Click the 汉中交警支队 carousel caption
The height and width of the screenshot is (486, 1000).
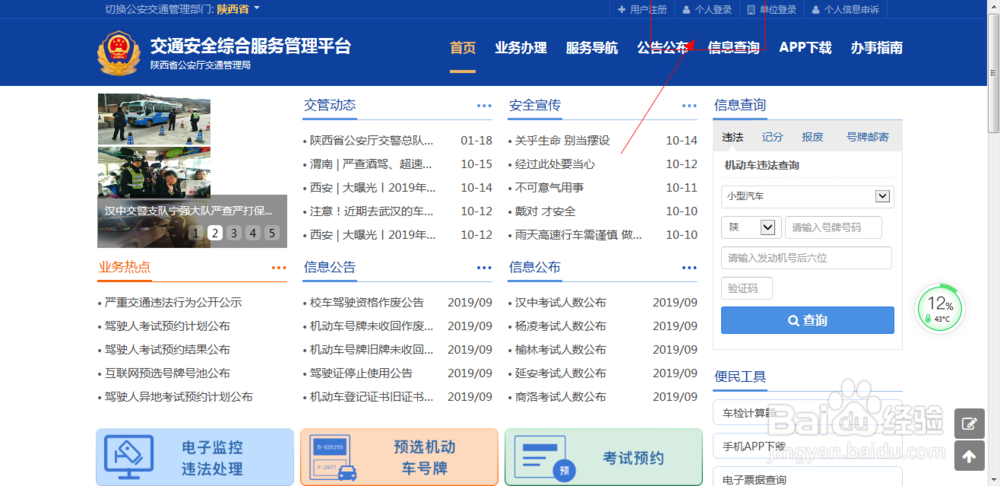189,210
